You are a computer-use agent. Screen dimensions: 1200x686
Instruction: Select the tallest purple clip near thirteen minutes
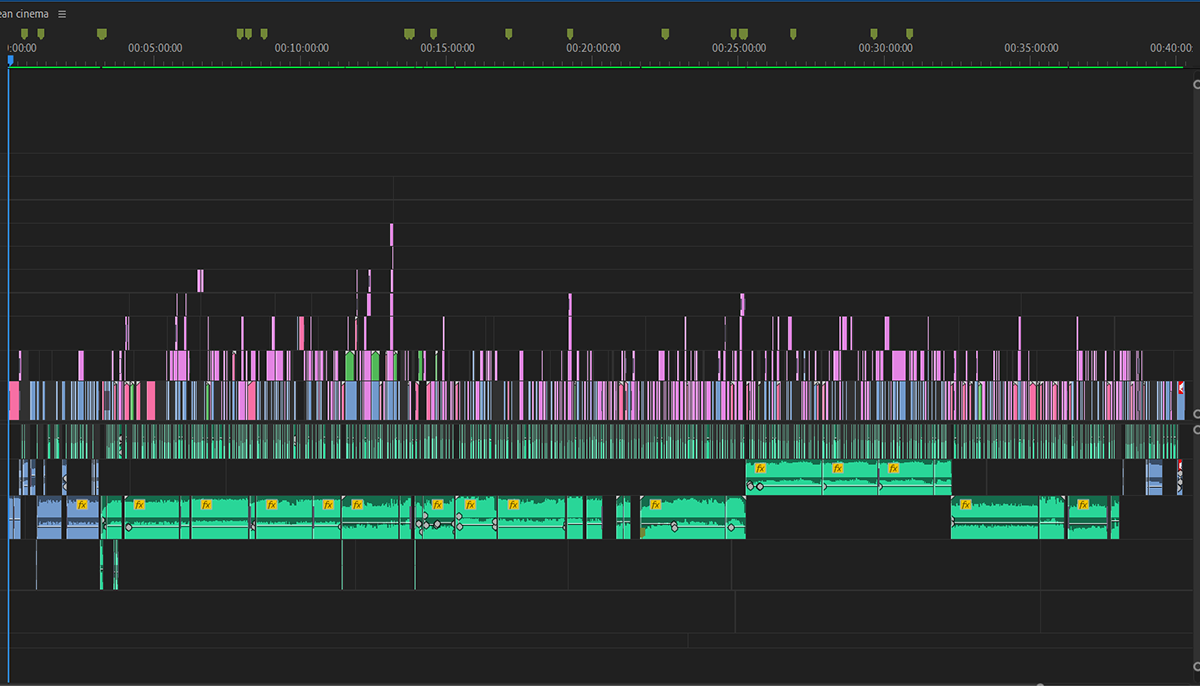tap(391, 234)
